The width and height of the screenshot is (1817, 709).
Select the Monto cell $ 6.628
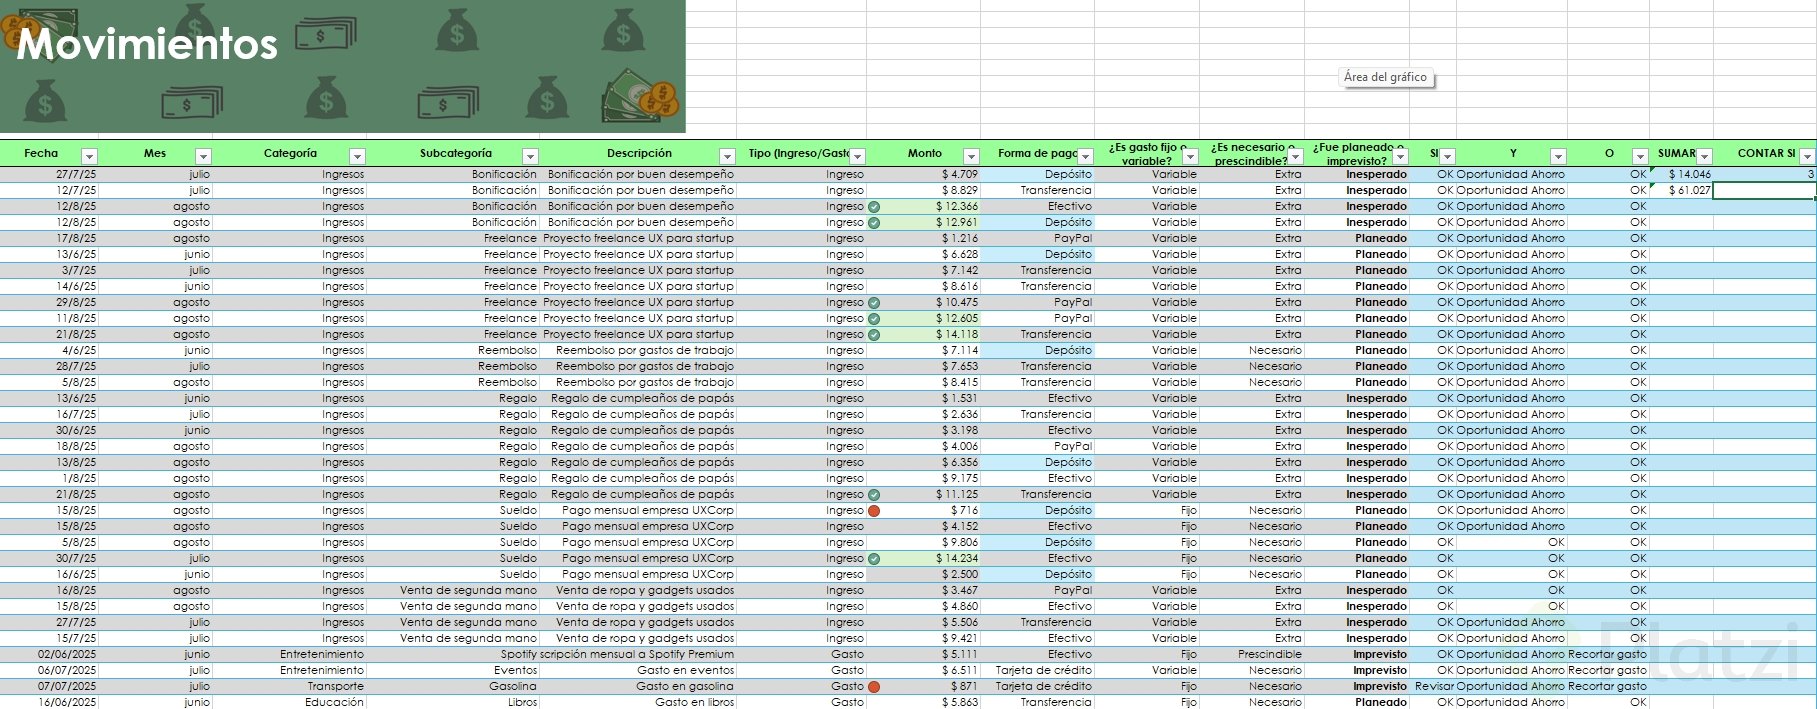[x=923, y=254]
